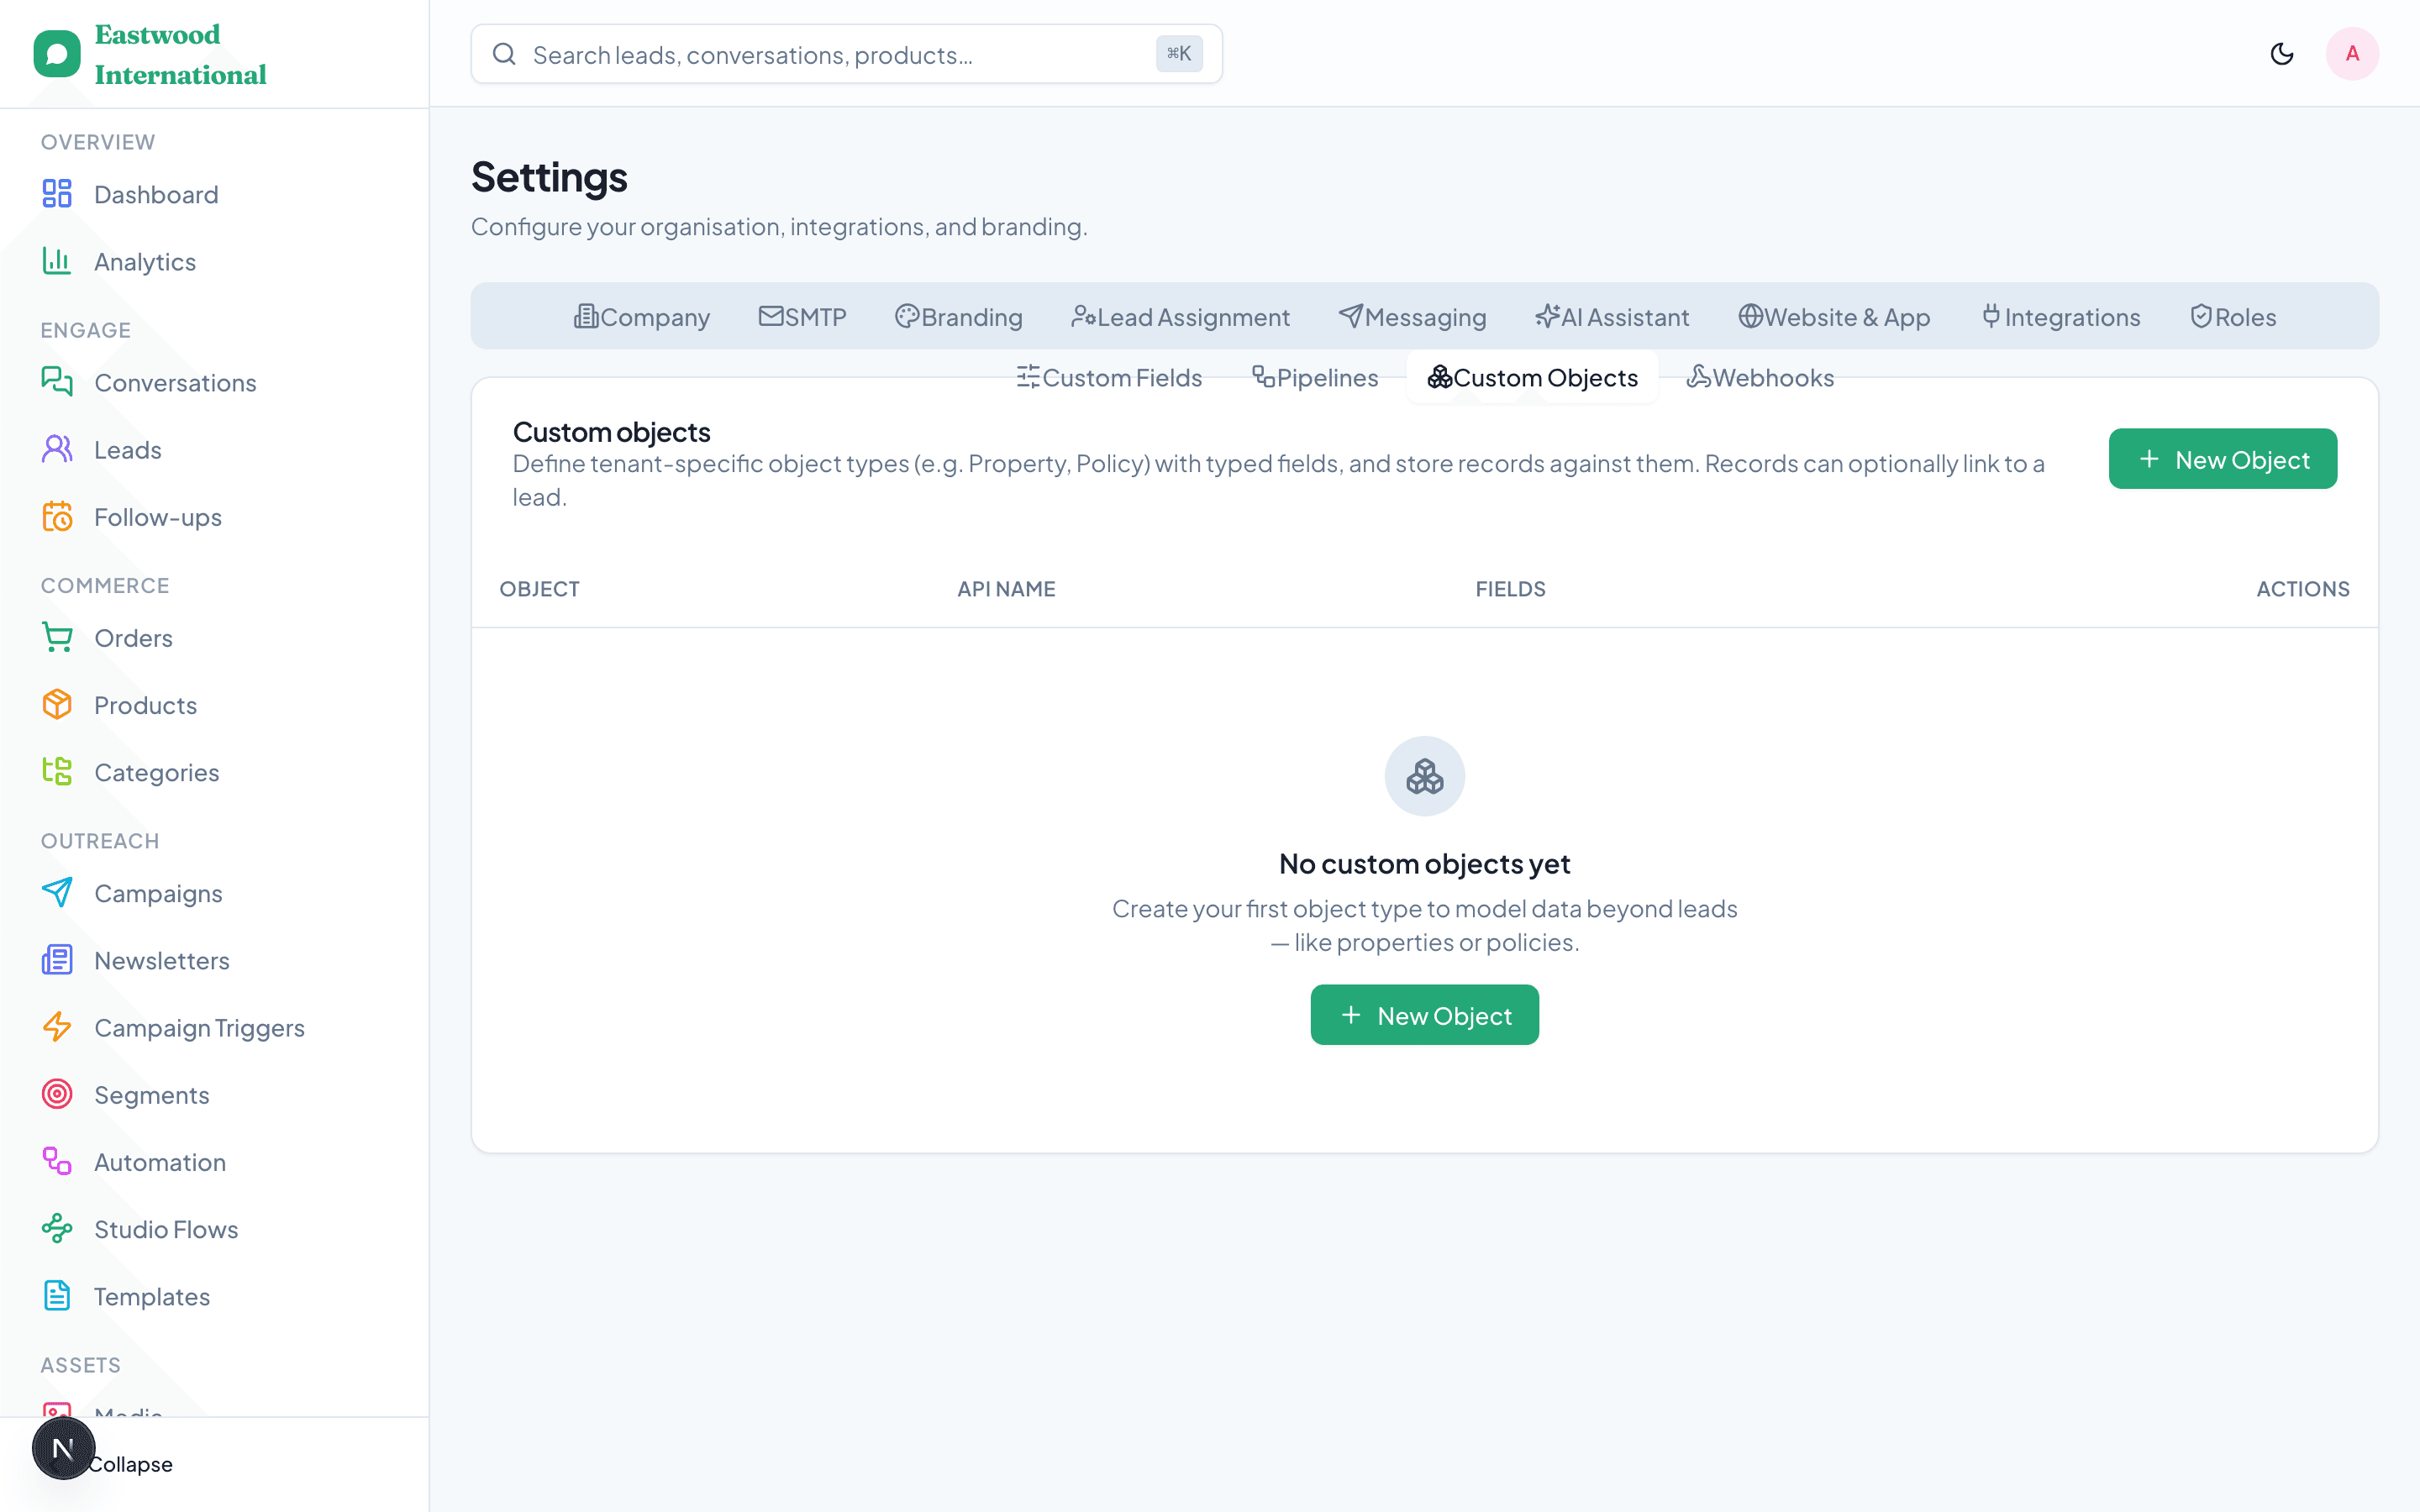Go to Conversations link
Screen dimensions: 2420x1512
pyautogui.click(x=175, y=382)
